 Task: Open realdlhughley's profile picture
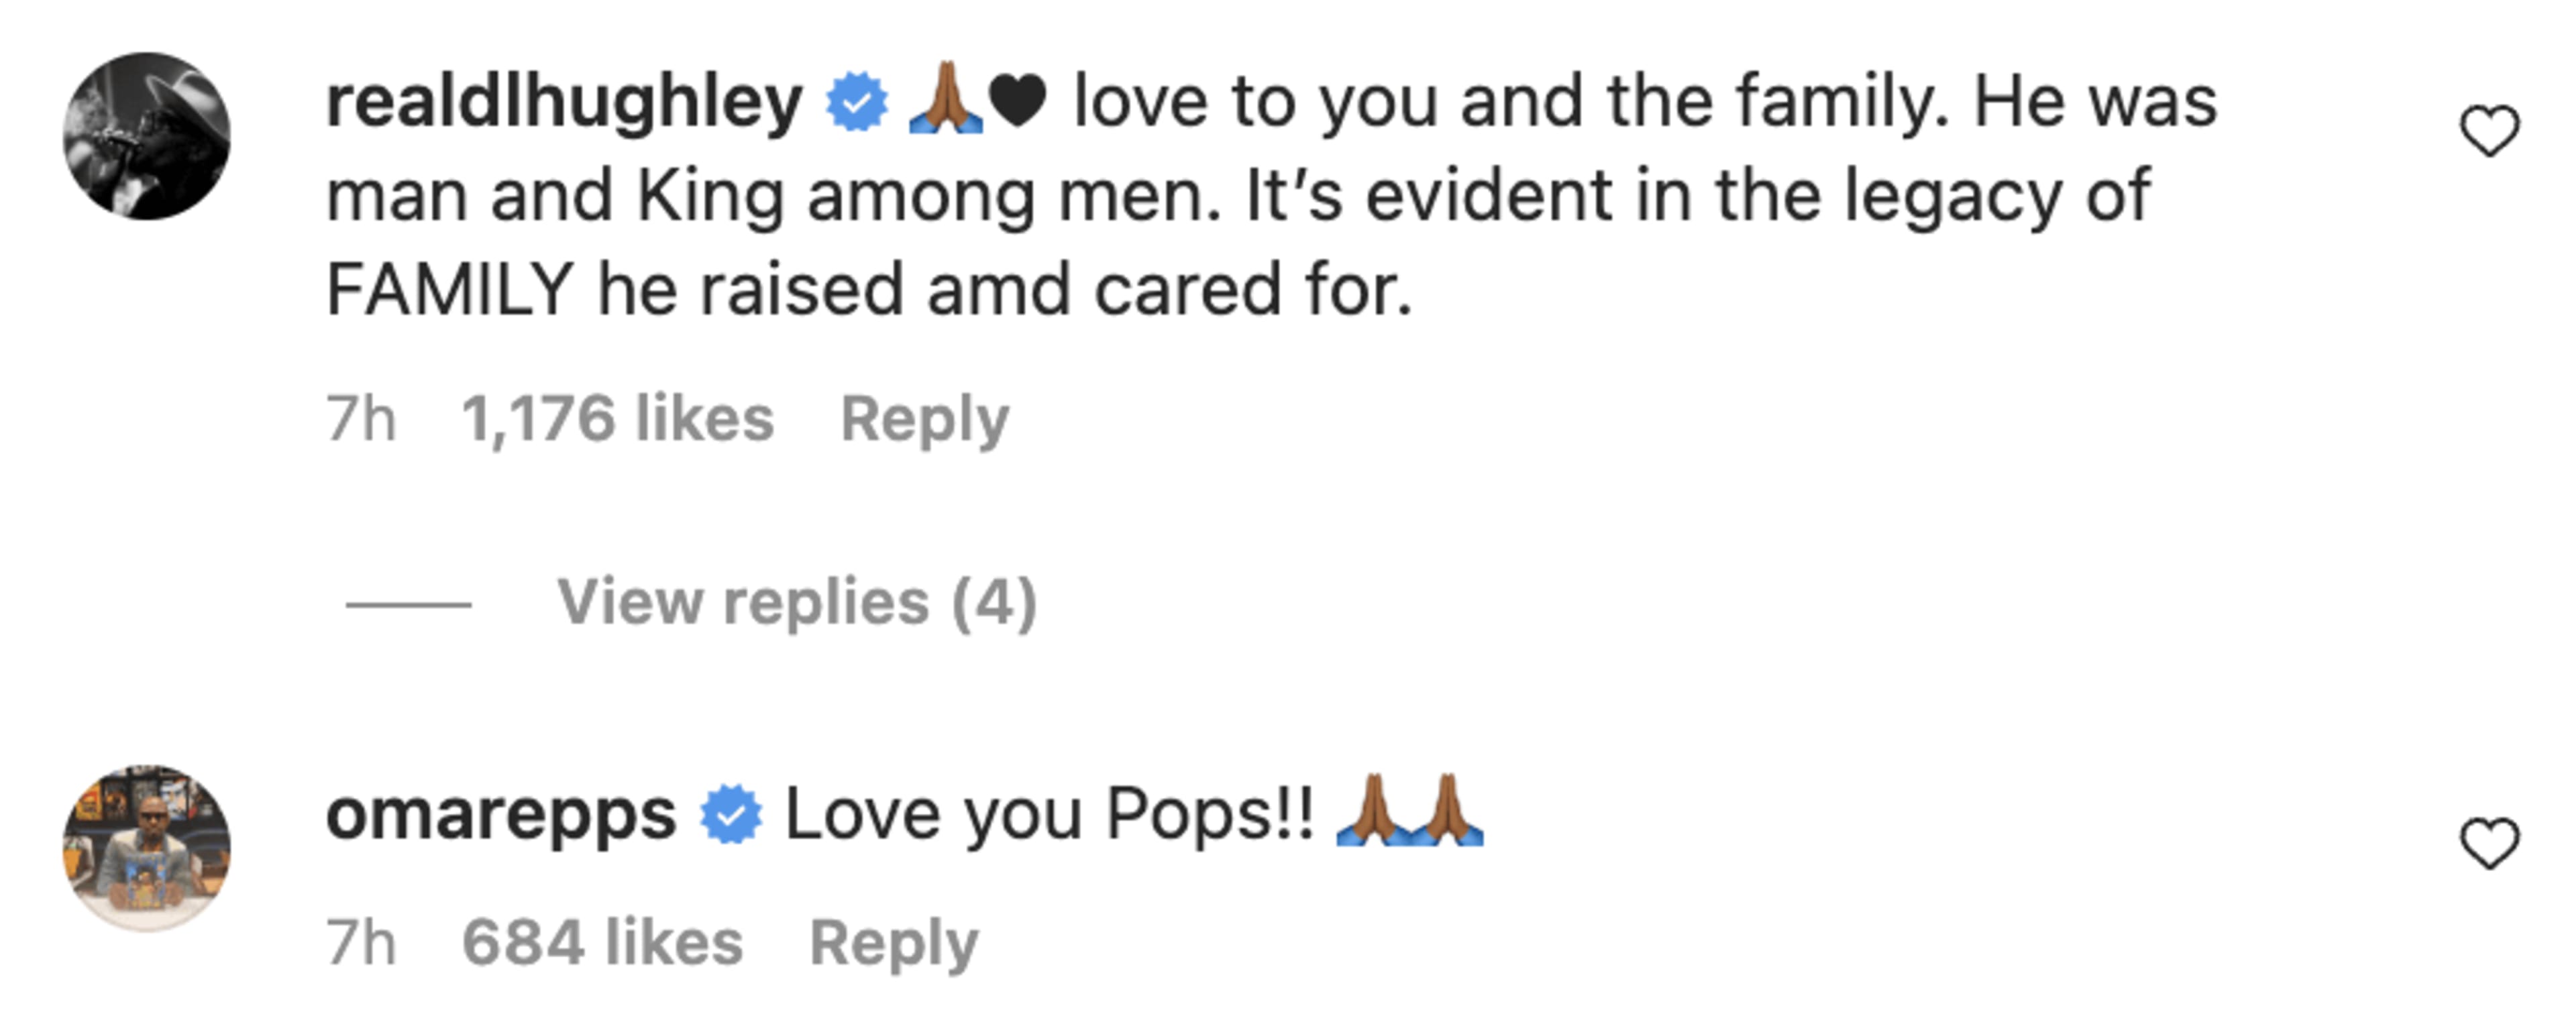pos(147,136)
